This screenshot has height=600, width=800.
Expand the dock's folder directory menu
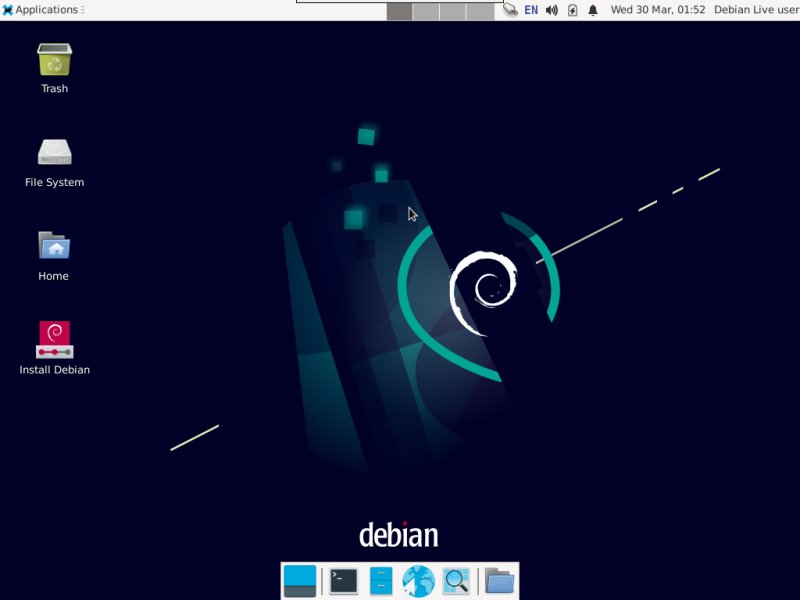tap(499, 581)
